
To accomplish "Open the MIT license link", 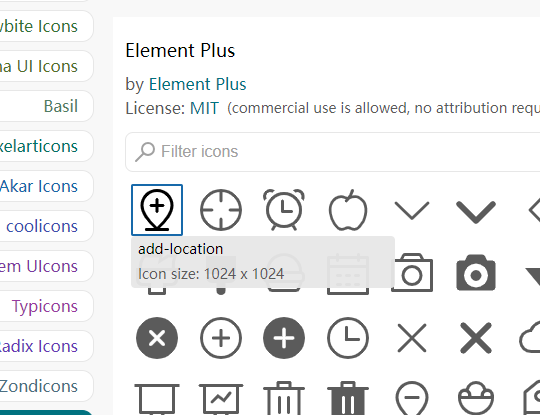I will (204, 108).
